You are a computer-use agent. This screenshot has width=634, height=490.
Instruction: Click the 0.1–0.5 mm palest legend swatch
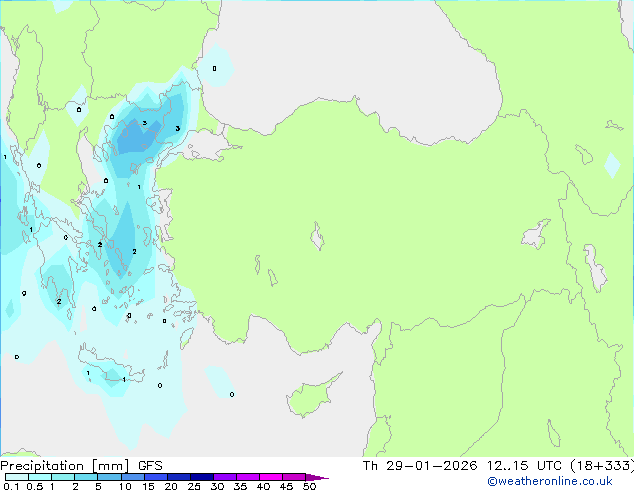pos(17,477)
